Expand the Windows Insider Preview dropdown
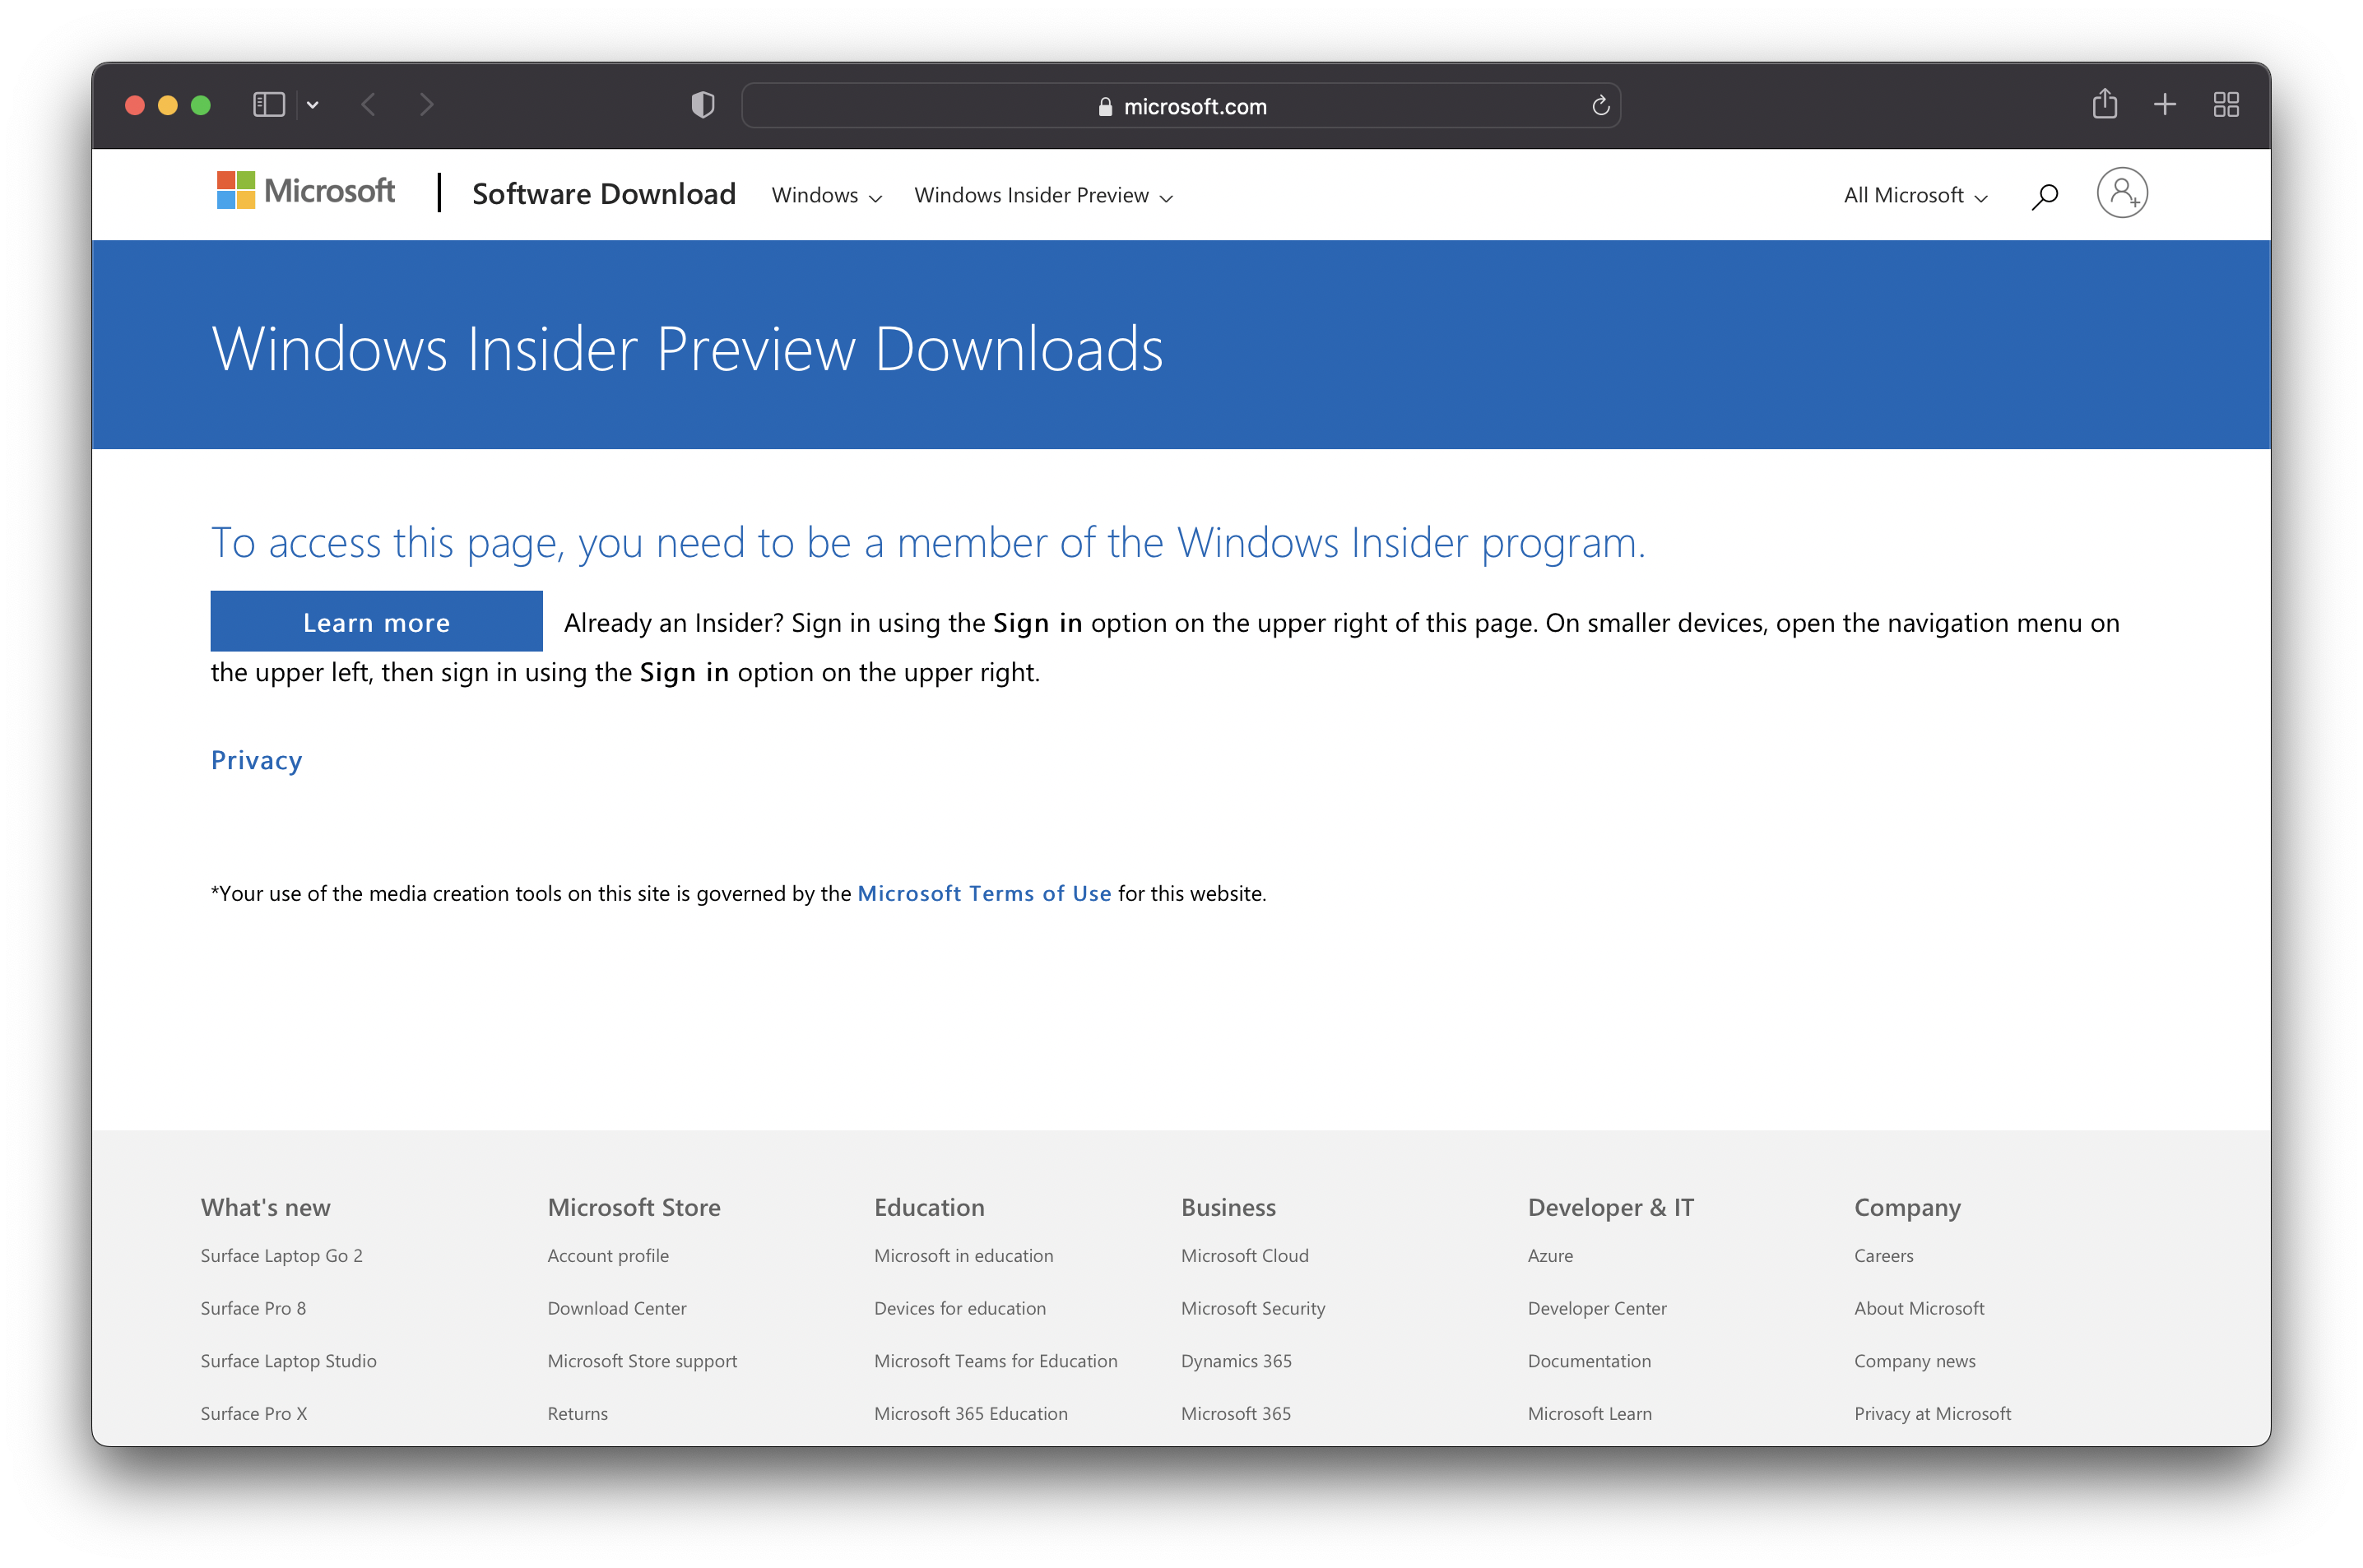This screenshot has width=2363, height=1568. point(1043,196)
